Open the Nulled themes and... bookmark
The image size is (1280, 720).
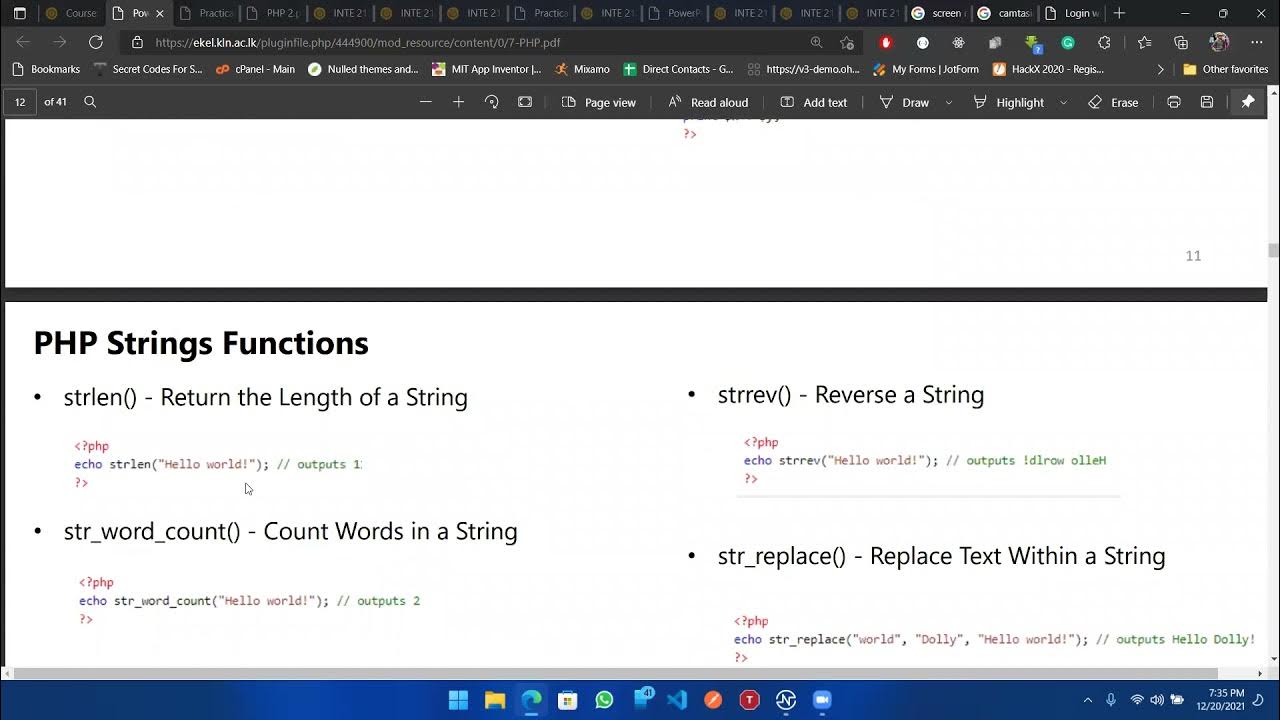tap(363, 69)
